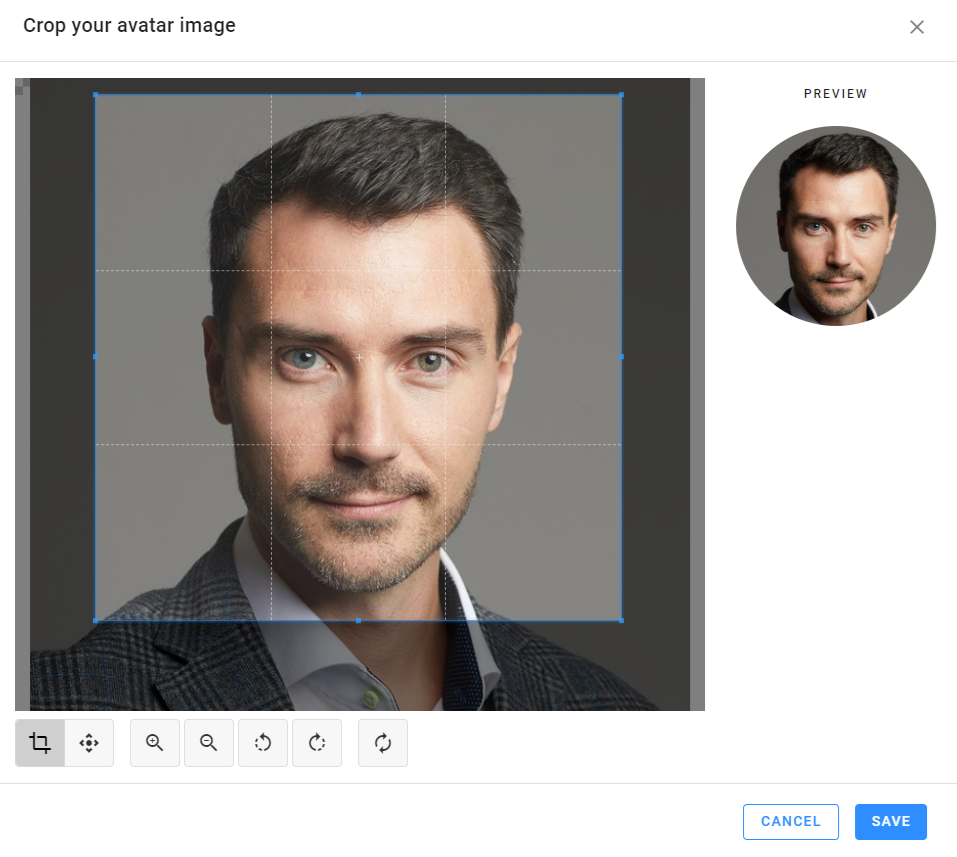Click the top-right crop box handle
The image size is (957, 857).
(621, 95)
